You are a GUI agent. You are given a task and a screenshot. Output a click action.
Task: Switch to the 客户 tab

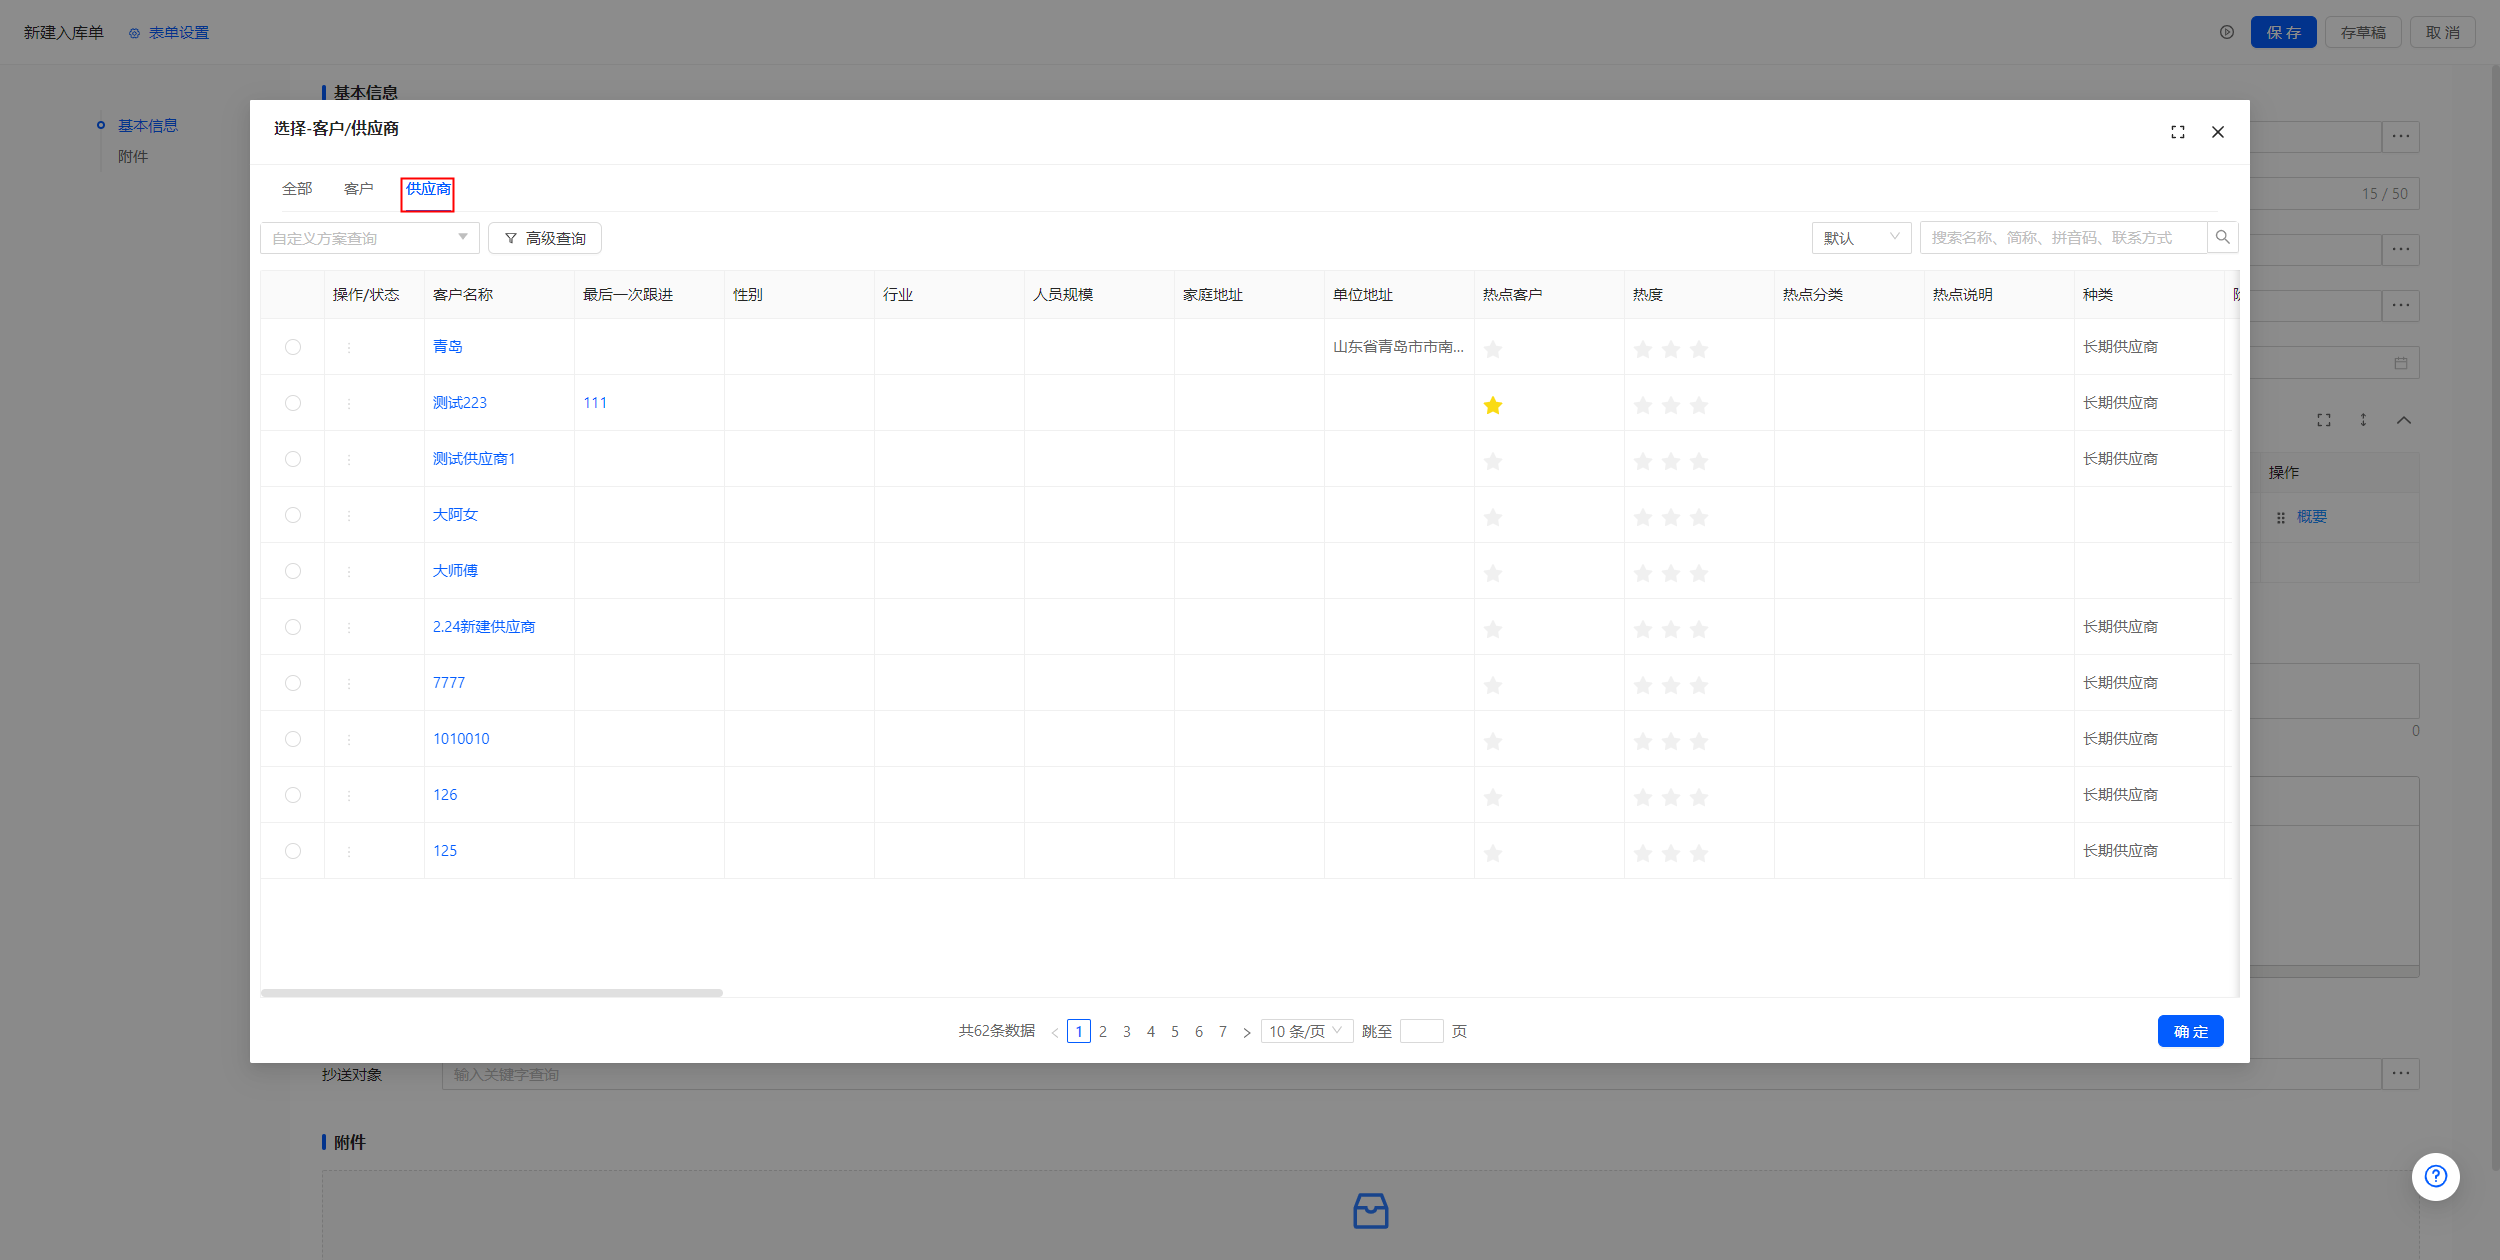point(358,189)
